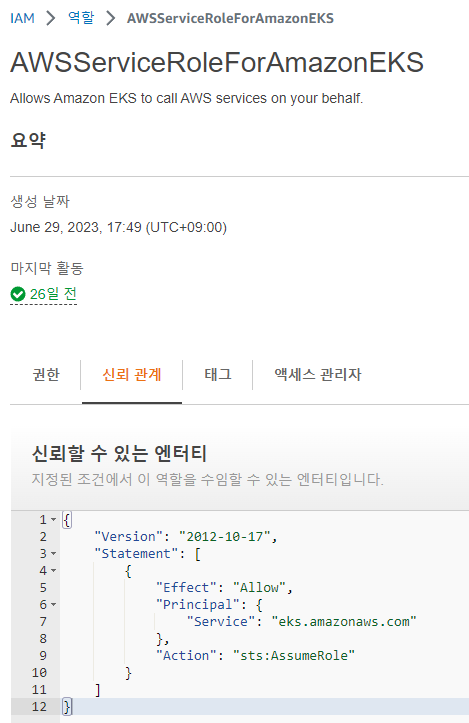The height and width of the screenshot is (723, 469).
Task: Collapse the JSON fold arrow on line 1
Action: pyautogui.click(x=53, y=520)
